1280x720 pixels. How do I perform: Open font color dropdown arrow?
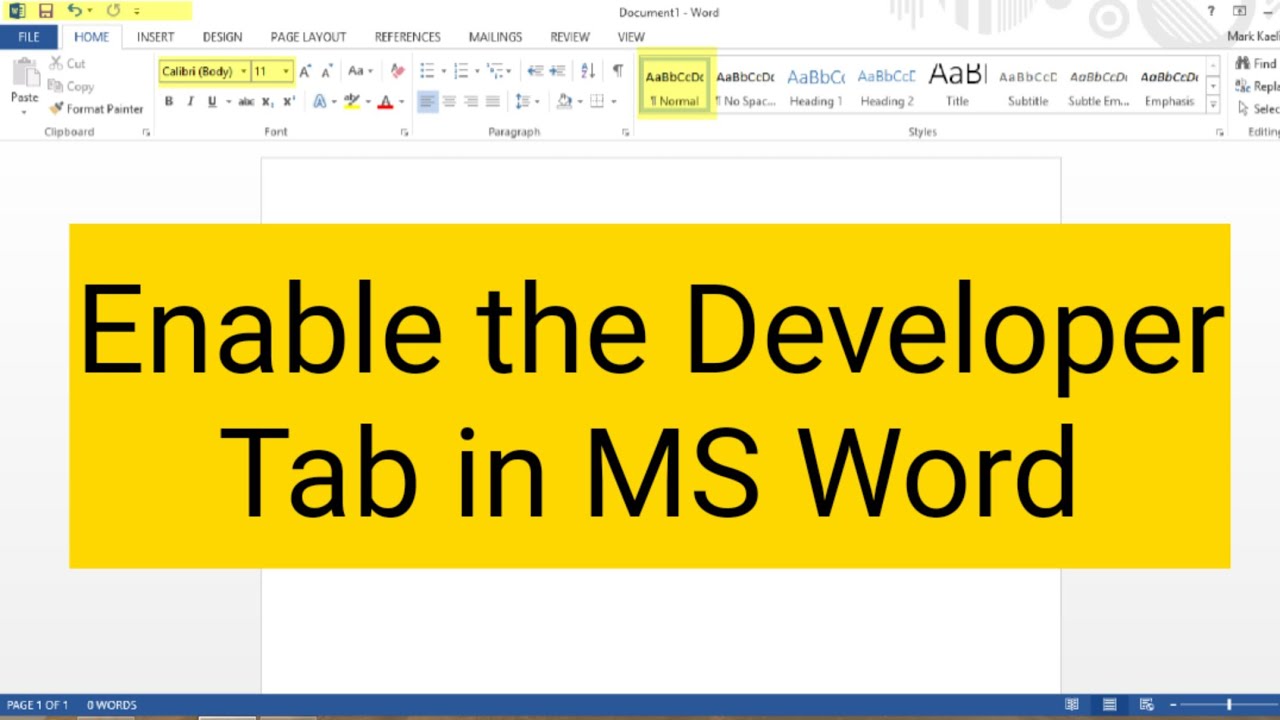pyautogui.click(x=402, y=101)
